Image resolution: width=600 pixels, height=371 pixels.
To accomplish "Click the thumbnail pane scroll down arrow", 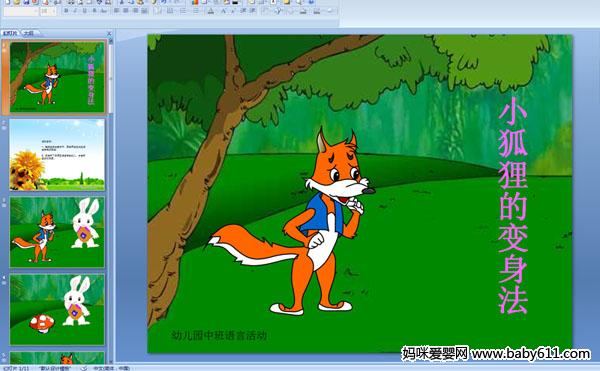I will [111, 361].
